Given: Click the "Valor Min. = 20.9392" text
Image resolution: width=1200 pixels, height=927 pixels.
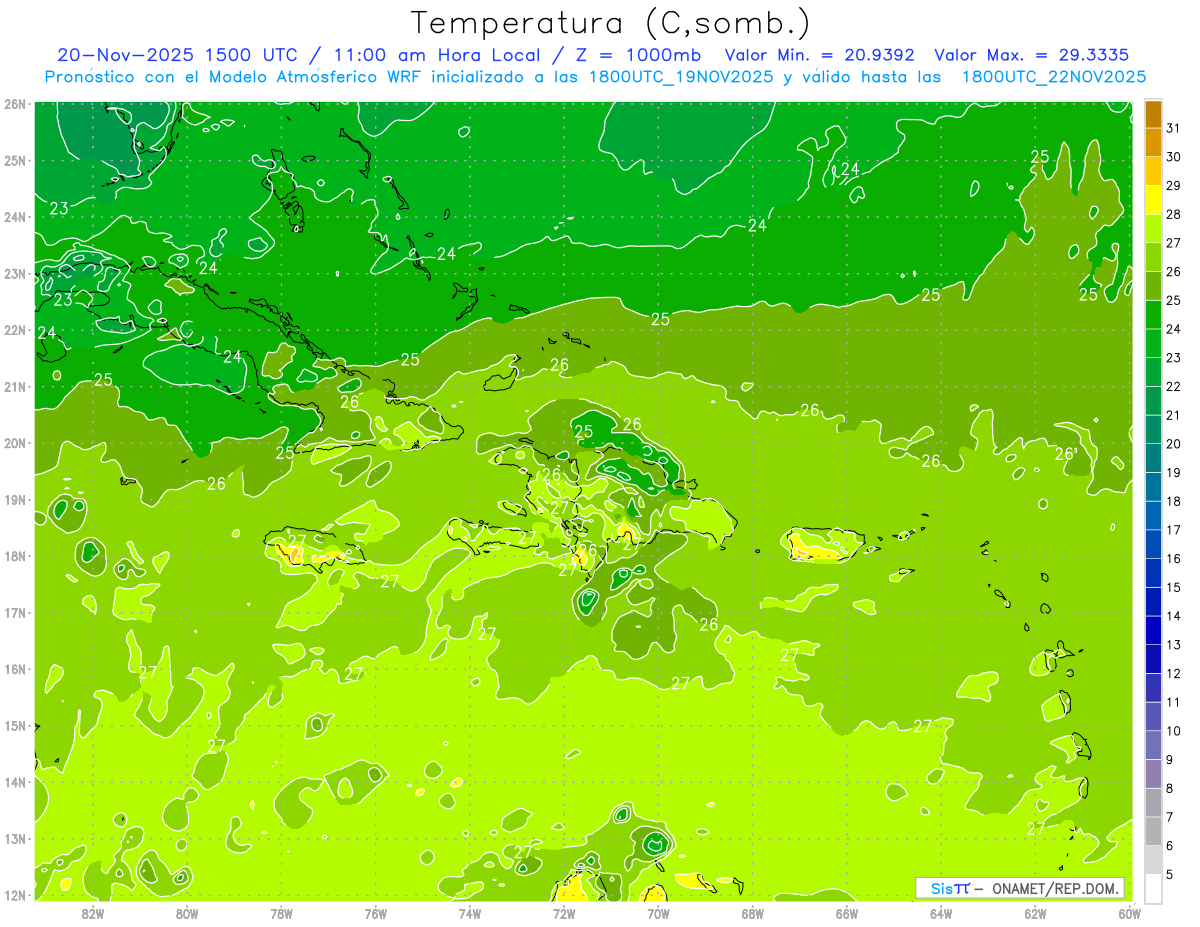Looking at the screenshot, I should 819,55.
